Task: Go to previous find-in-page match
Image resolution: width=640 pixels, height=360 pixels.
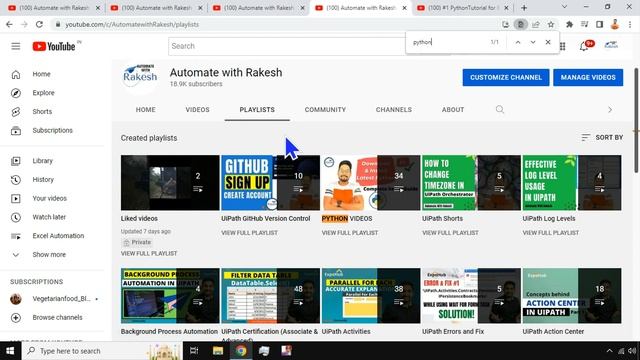Action: coord(518,42)
